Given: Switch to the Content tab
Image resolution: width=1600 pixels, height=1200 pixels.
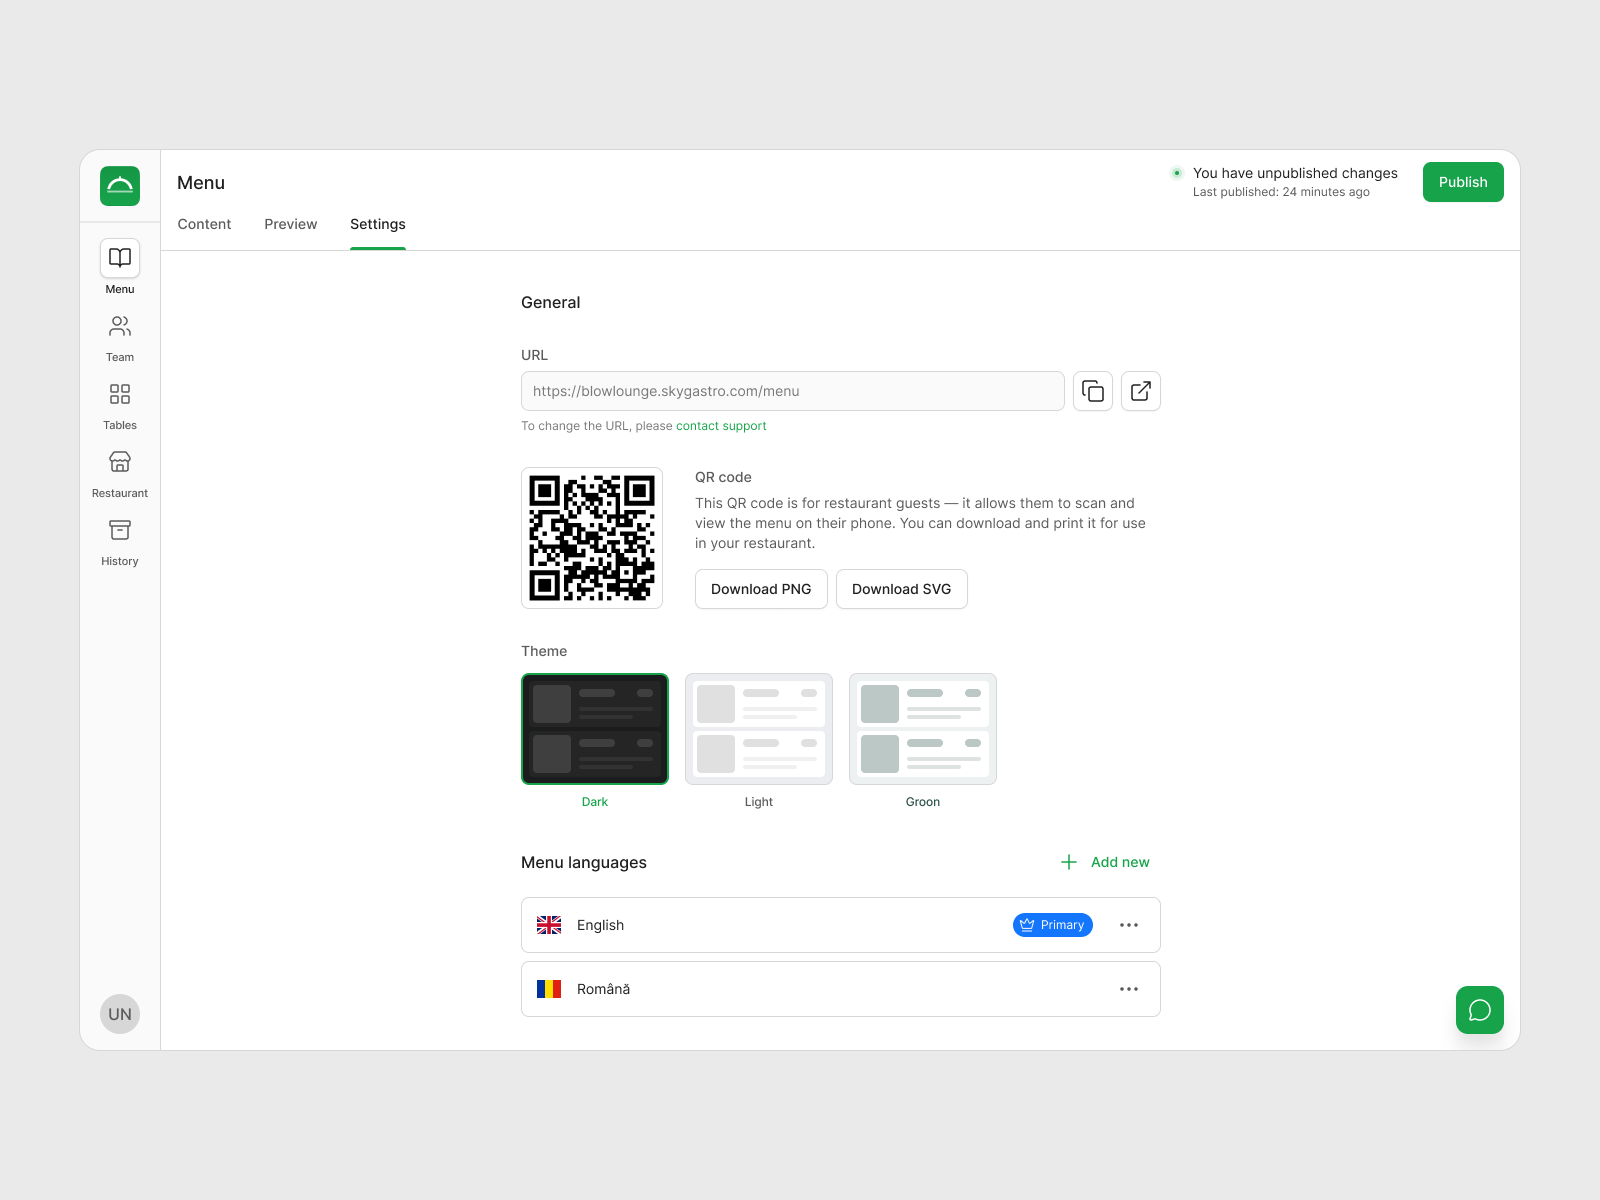Looking at the screenshot, I should (x=204, y=224).
